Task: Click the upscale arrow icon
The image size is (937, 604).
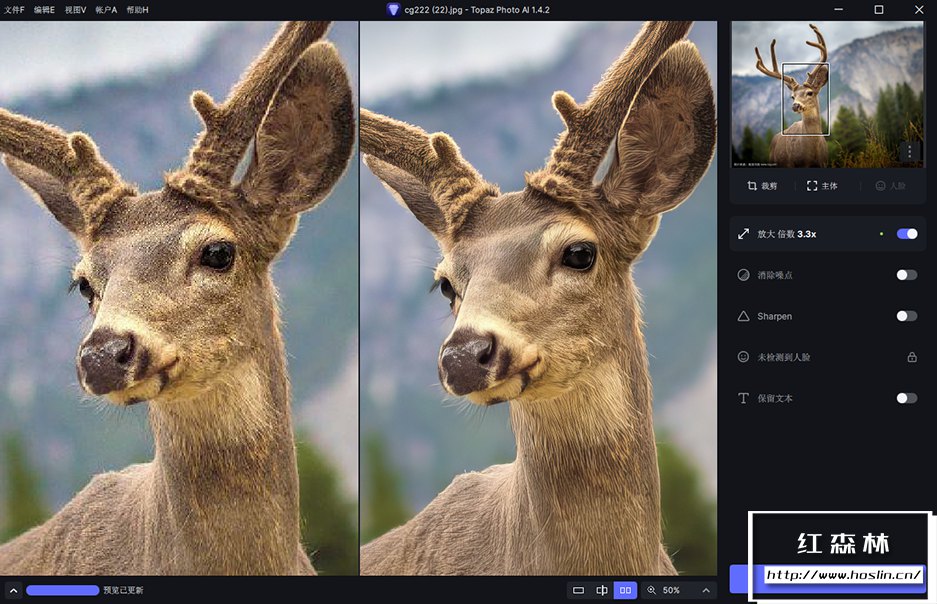Action: pos(743,234)
